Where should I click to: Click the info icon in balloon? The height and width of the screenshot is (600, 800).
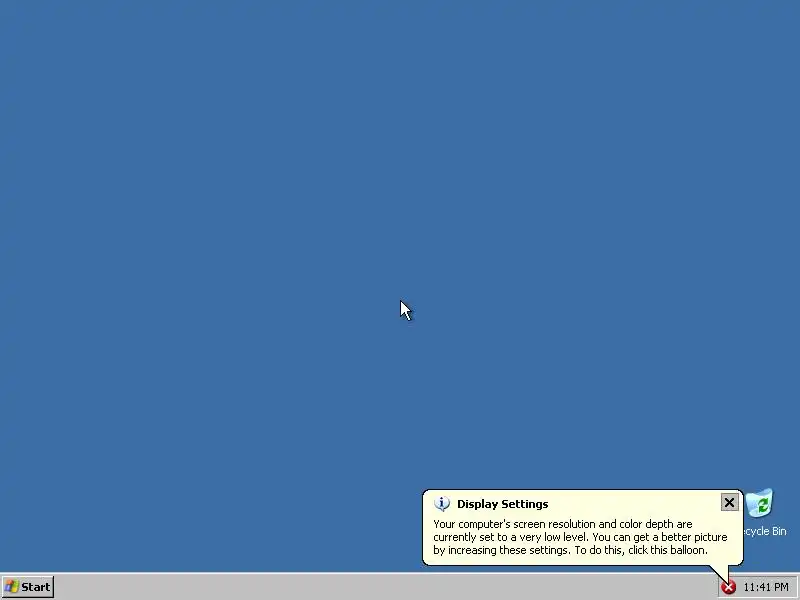pyautogui.click(x=441, y=504)
